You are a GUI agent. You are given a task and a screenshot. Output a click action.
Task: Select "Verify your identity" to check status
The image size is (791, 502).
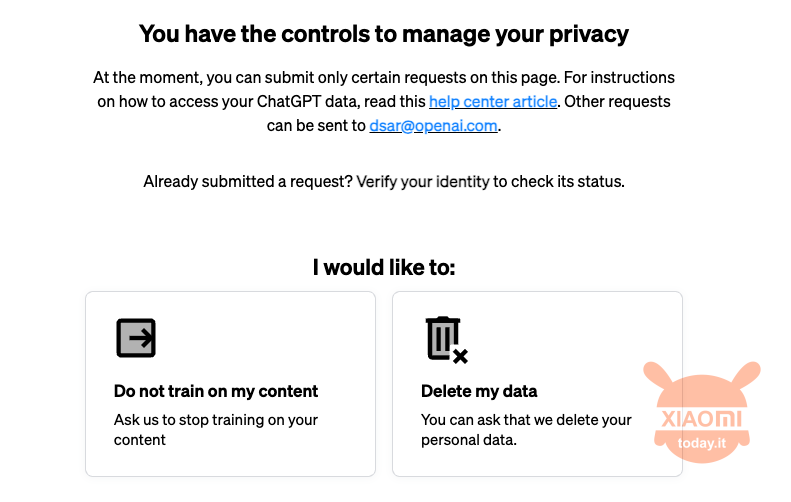tap(423, 182)
